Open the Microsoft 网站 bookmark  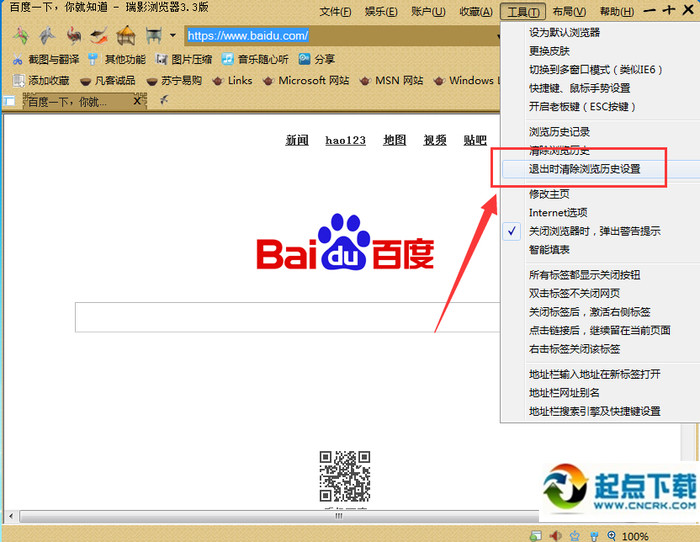[x=306, y=80]
